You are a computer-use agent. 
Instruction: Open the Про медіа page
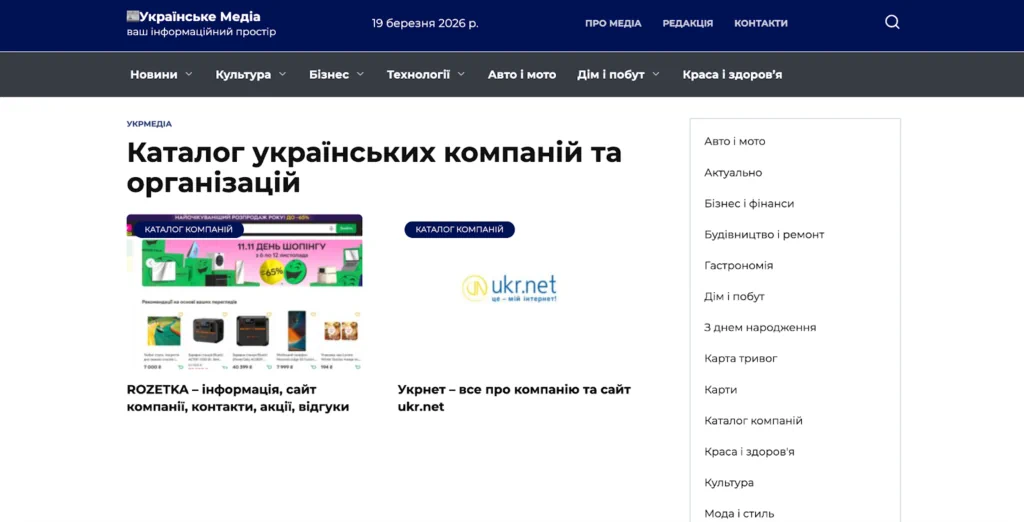(x=613, y=23)
